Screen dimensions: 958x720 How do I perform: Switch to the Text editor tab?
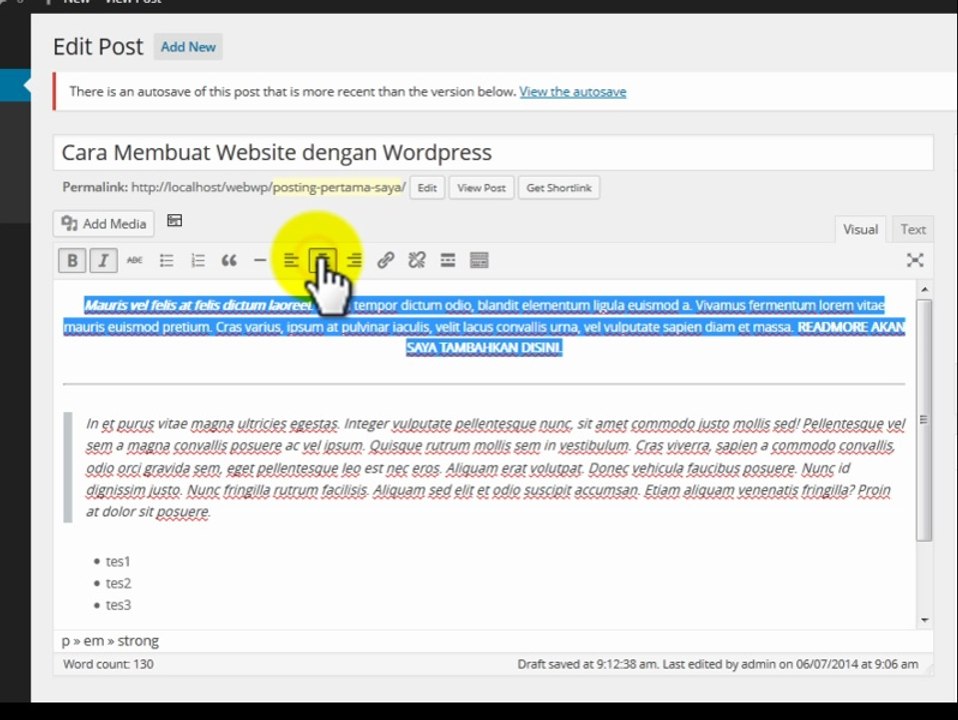click(913, 229)
